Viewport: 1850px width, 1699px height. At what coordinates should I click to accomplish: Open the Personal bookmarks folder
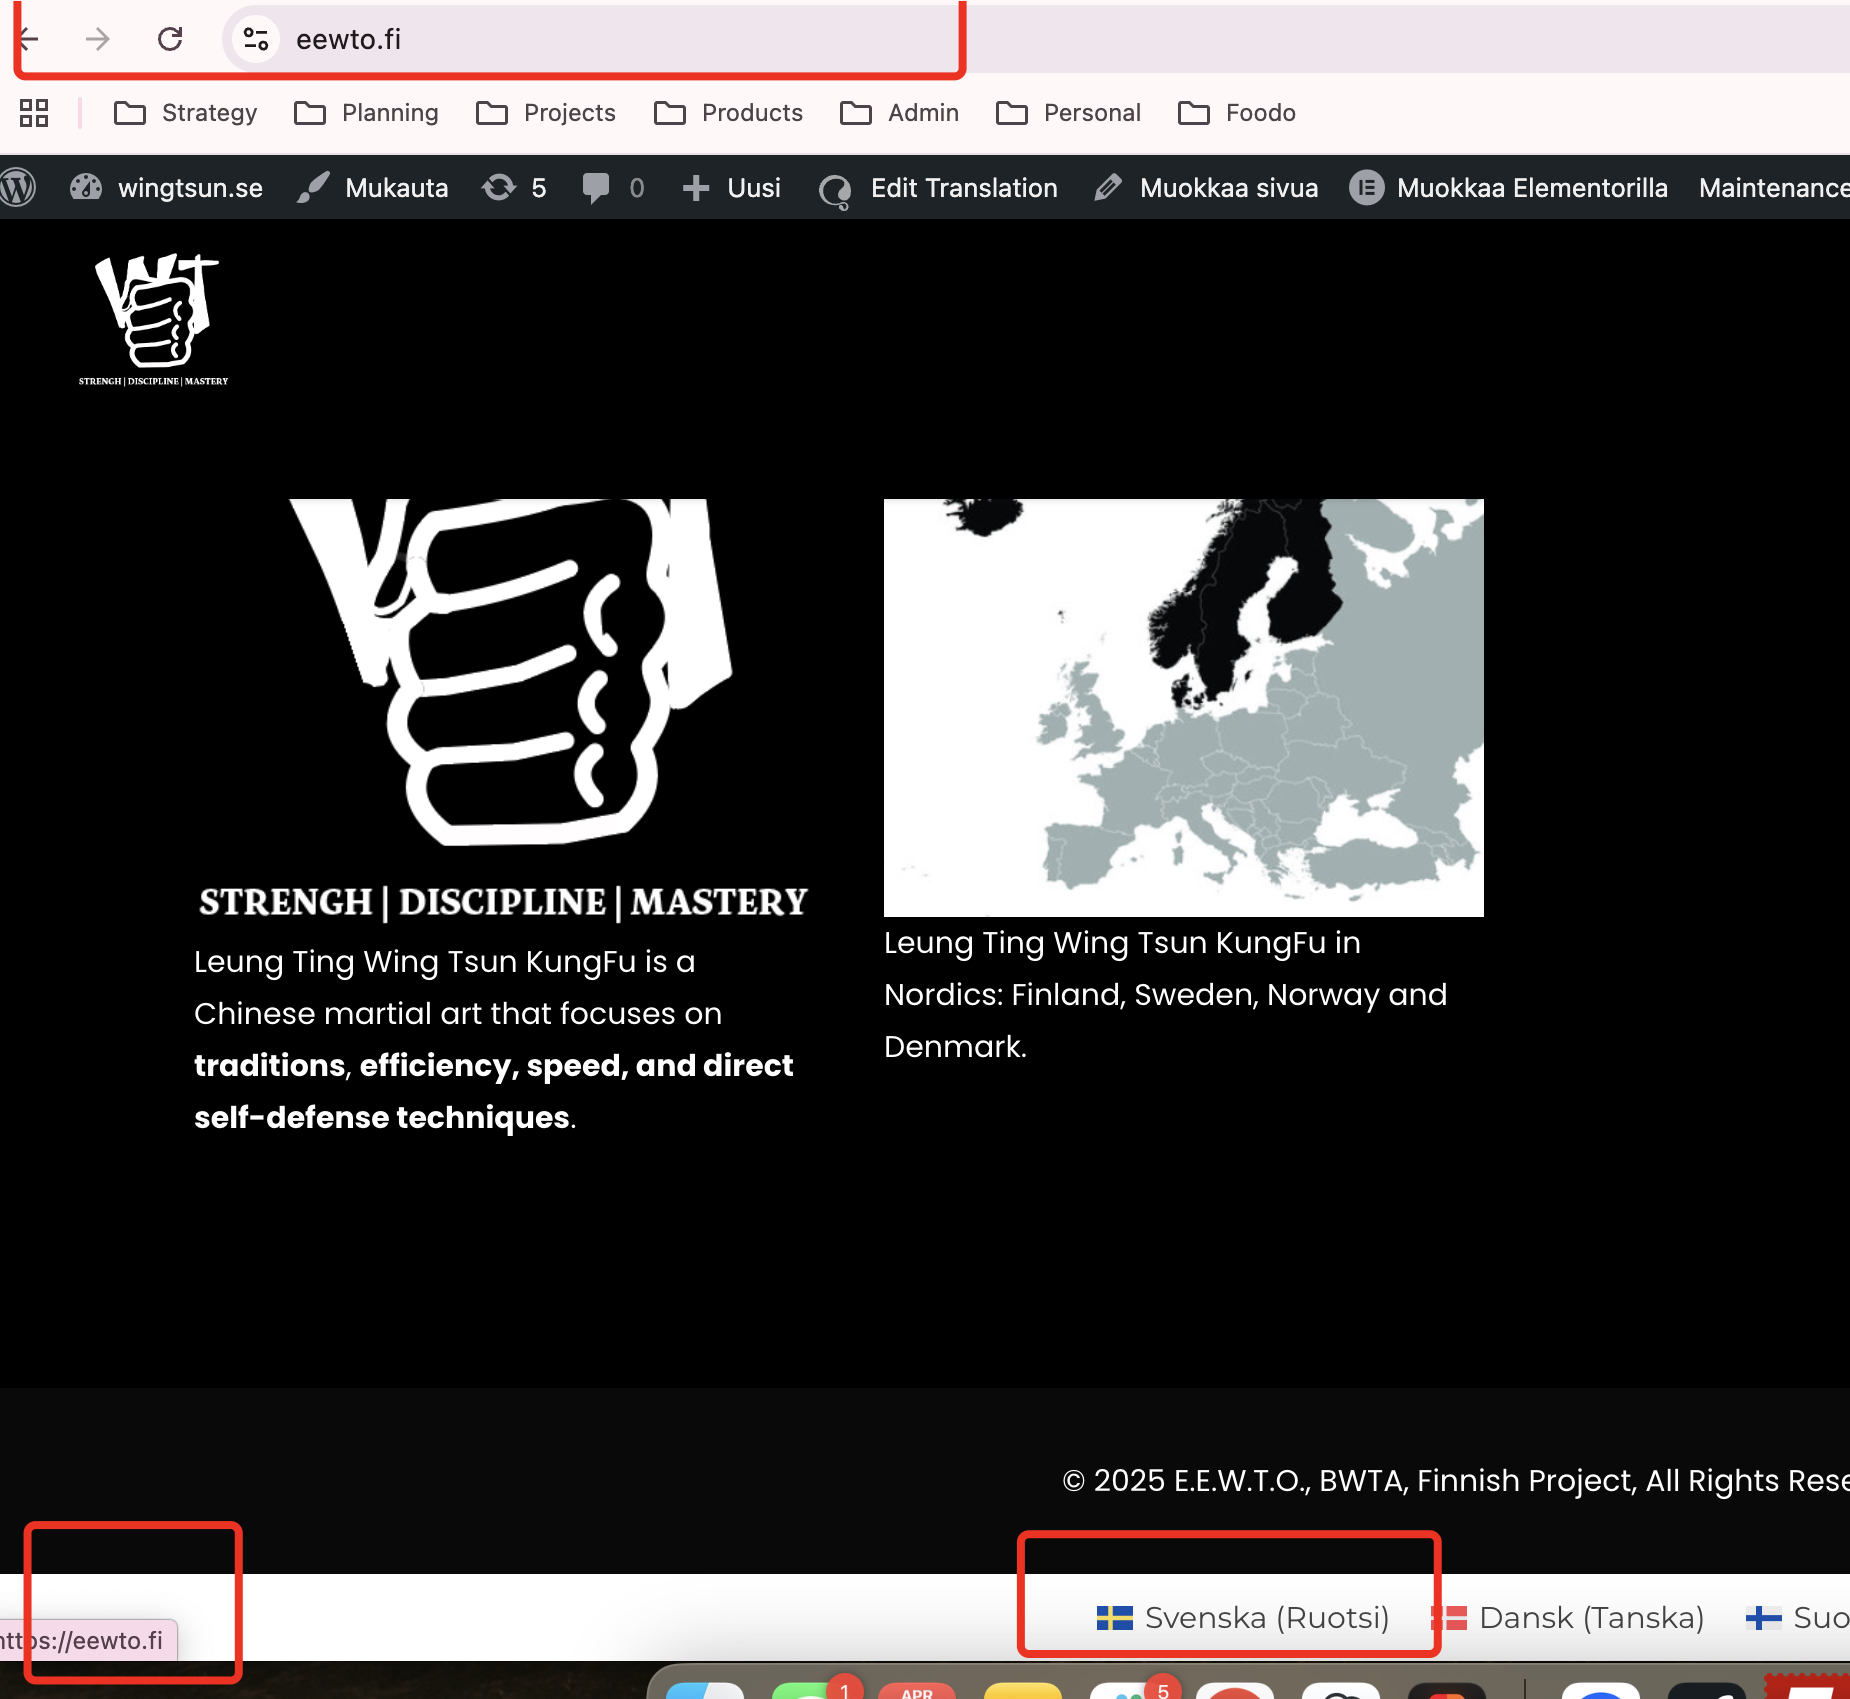[1068, 113]
